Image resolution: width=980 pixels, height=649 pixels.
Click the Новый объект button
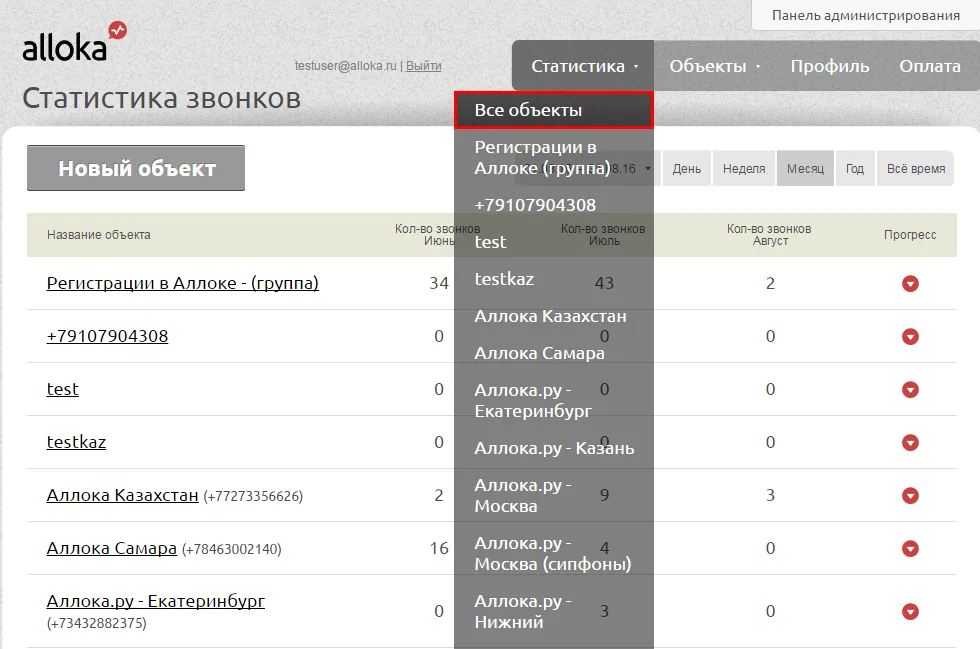click(x=136, y=168)
